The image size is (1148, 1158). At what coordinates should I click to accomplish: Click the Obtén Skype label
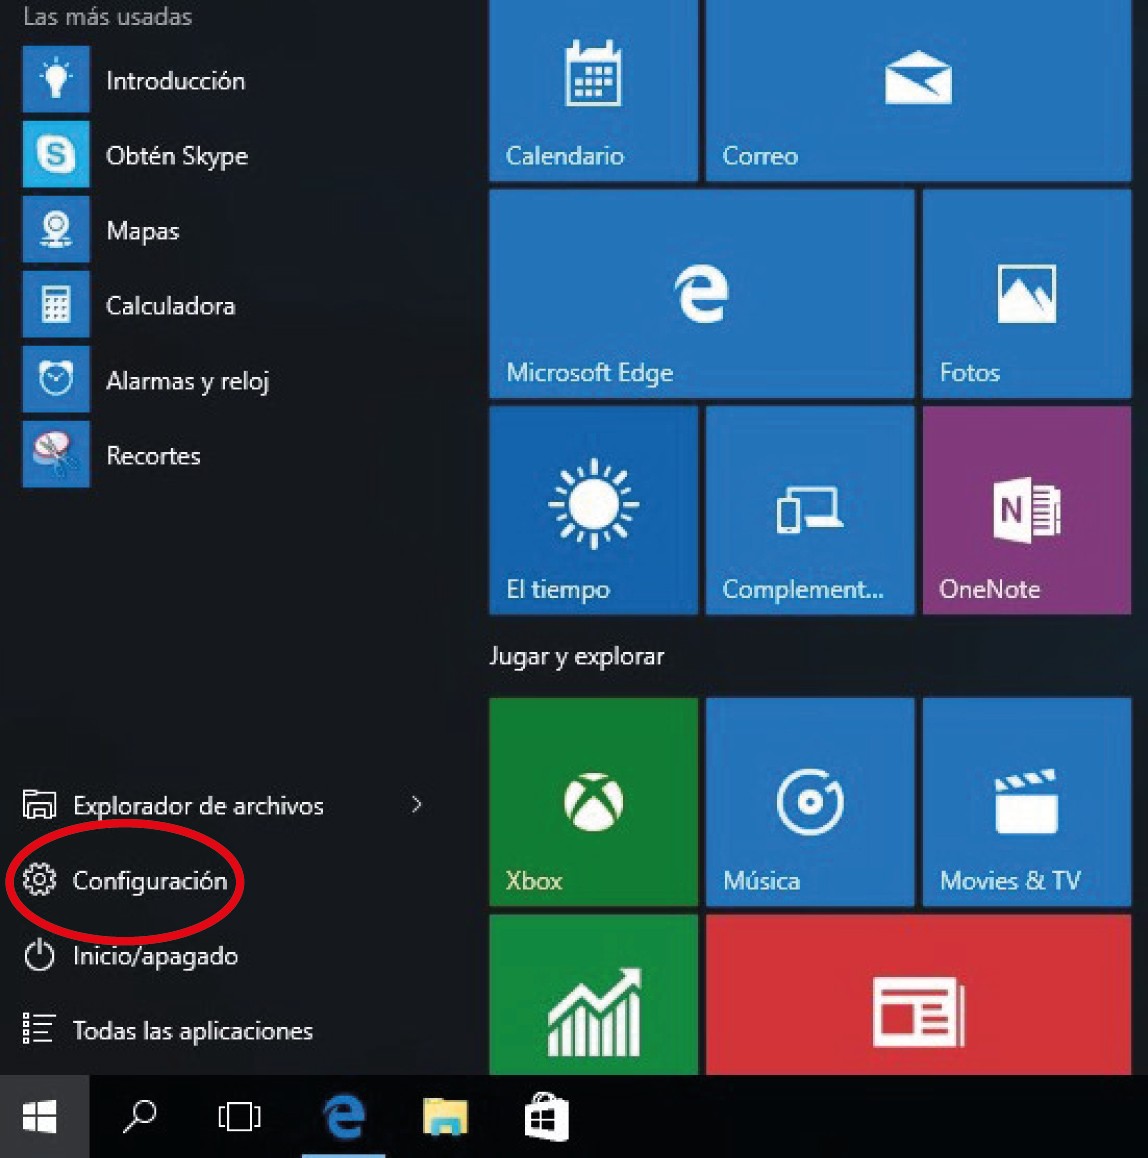[x=177, y=157]
